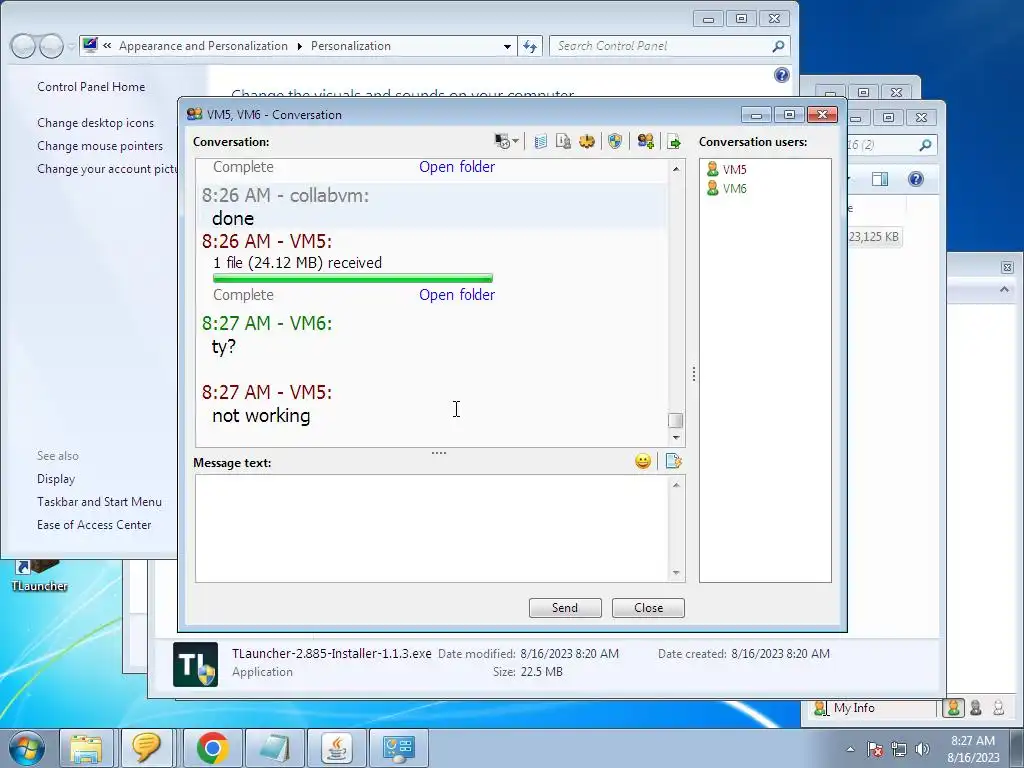Click the Windows shield toolbar icon
Screen dimensions: 1024x768
pos(615,141)
